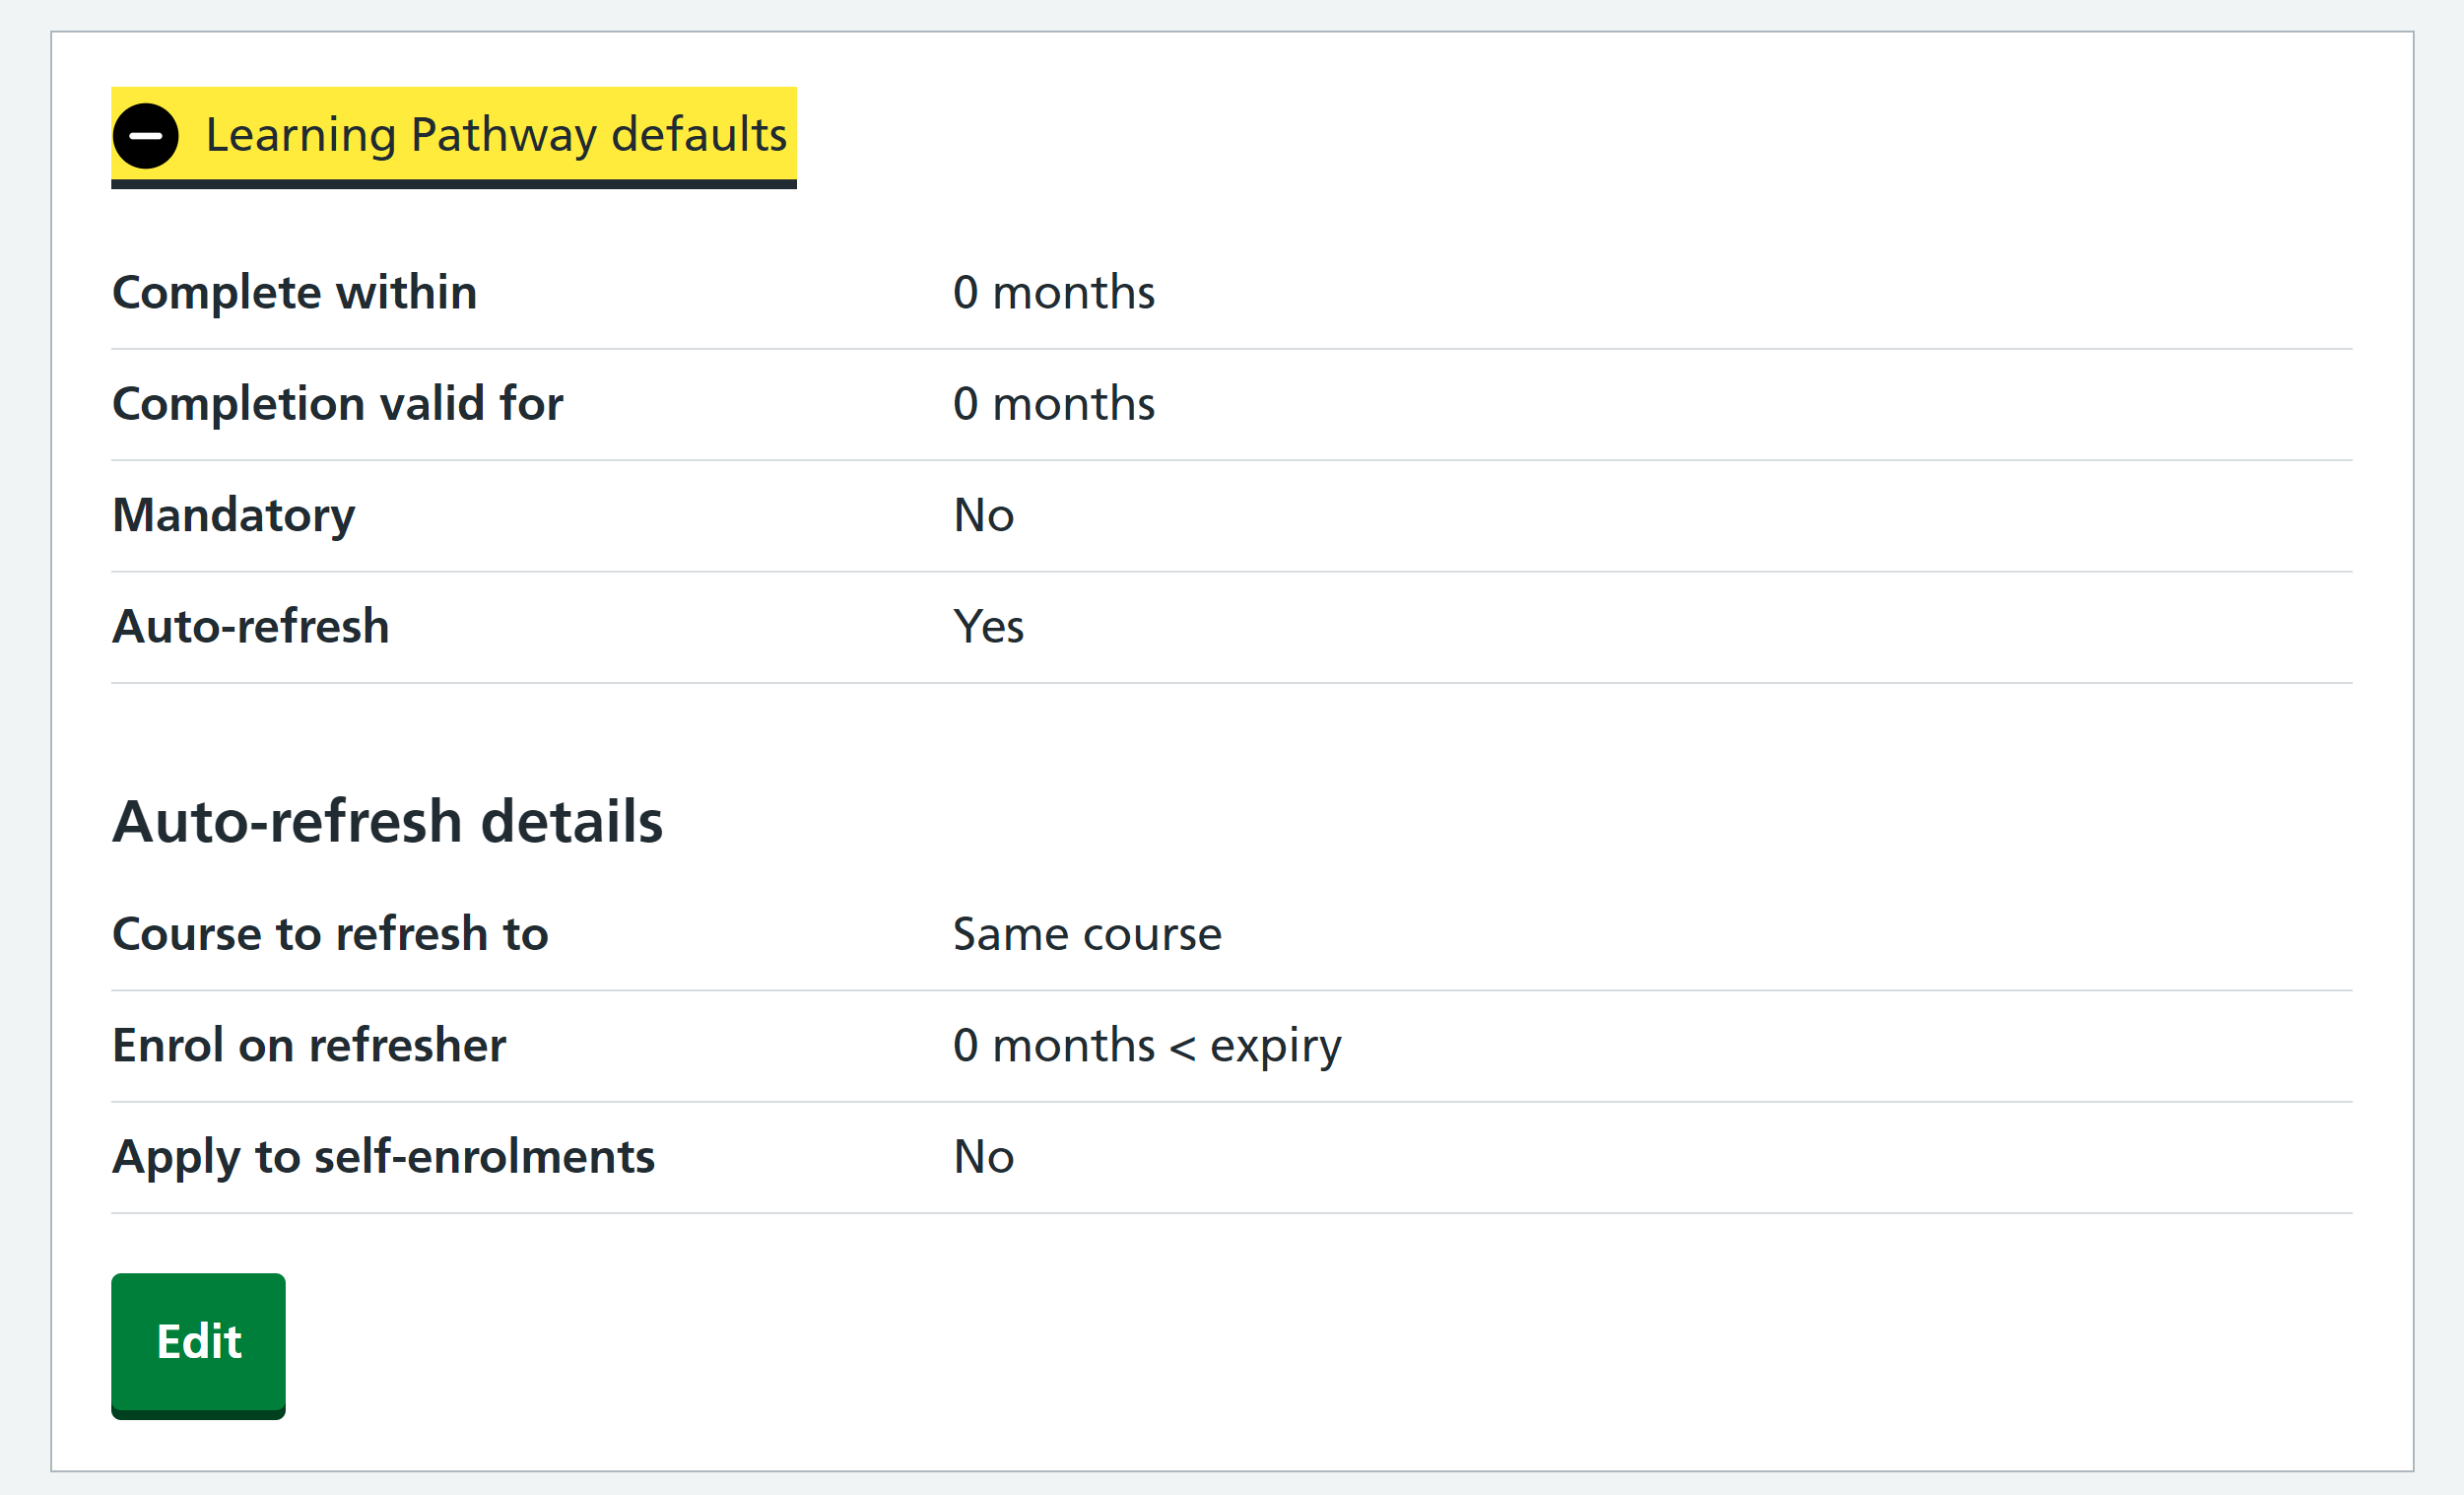The width and height of the screenshot is (2464, 1495).
Task: Select the Mandatory No value
Action: tap(983, 516)
